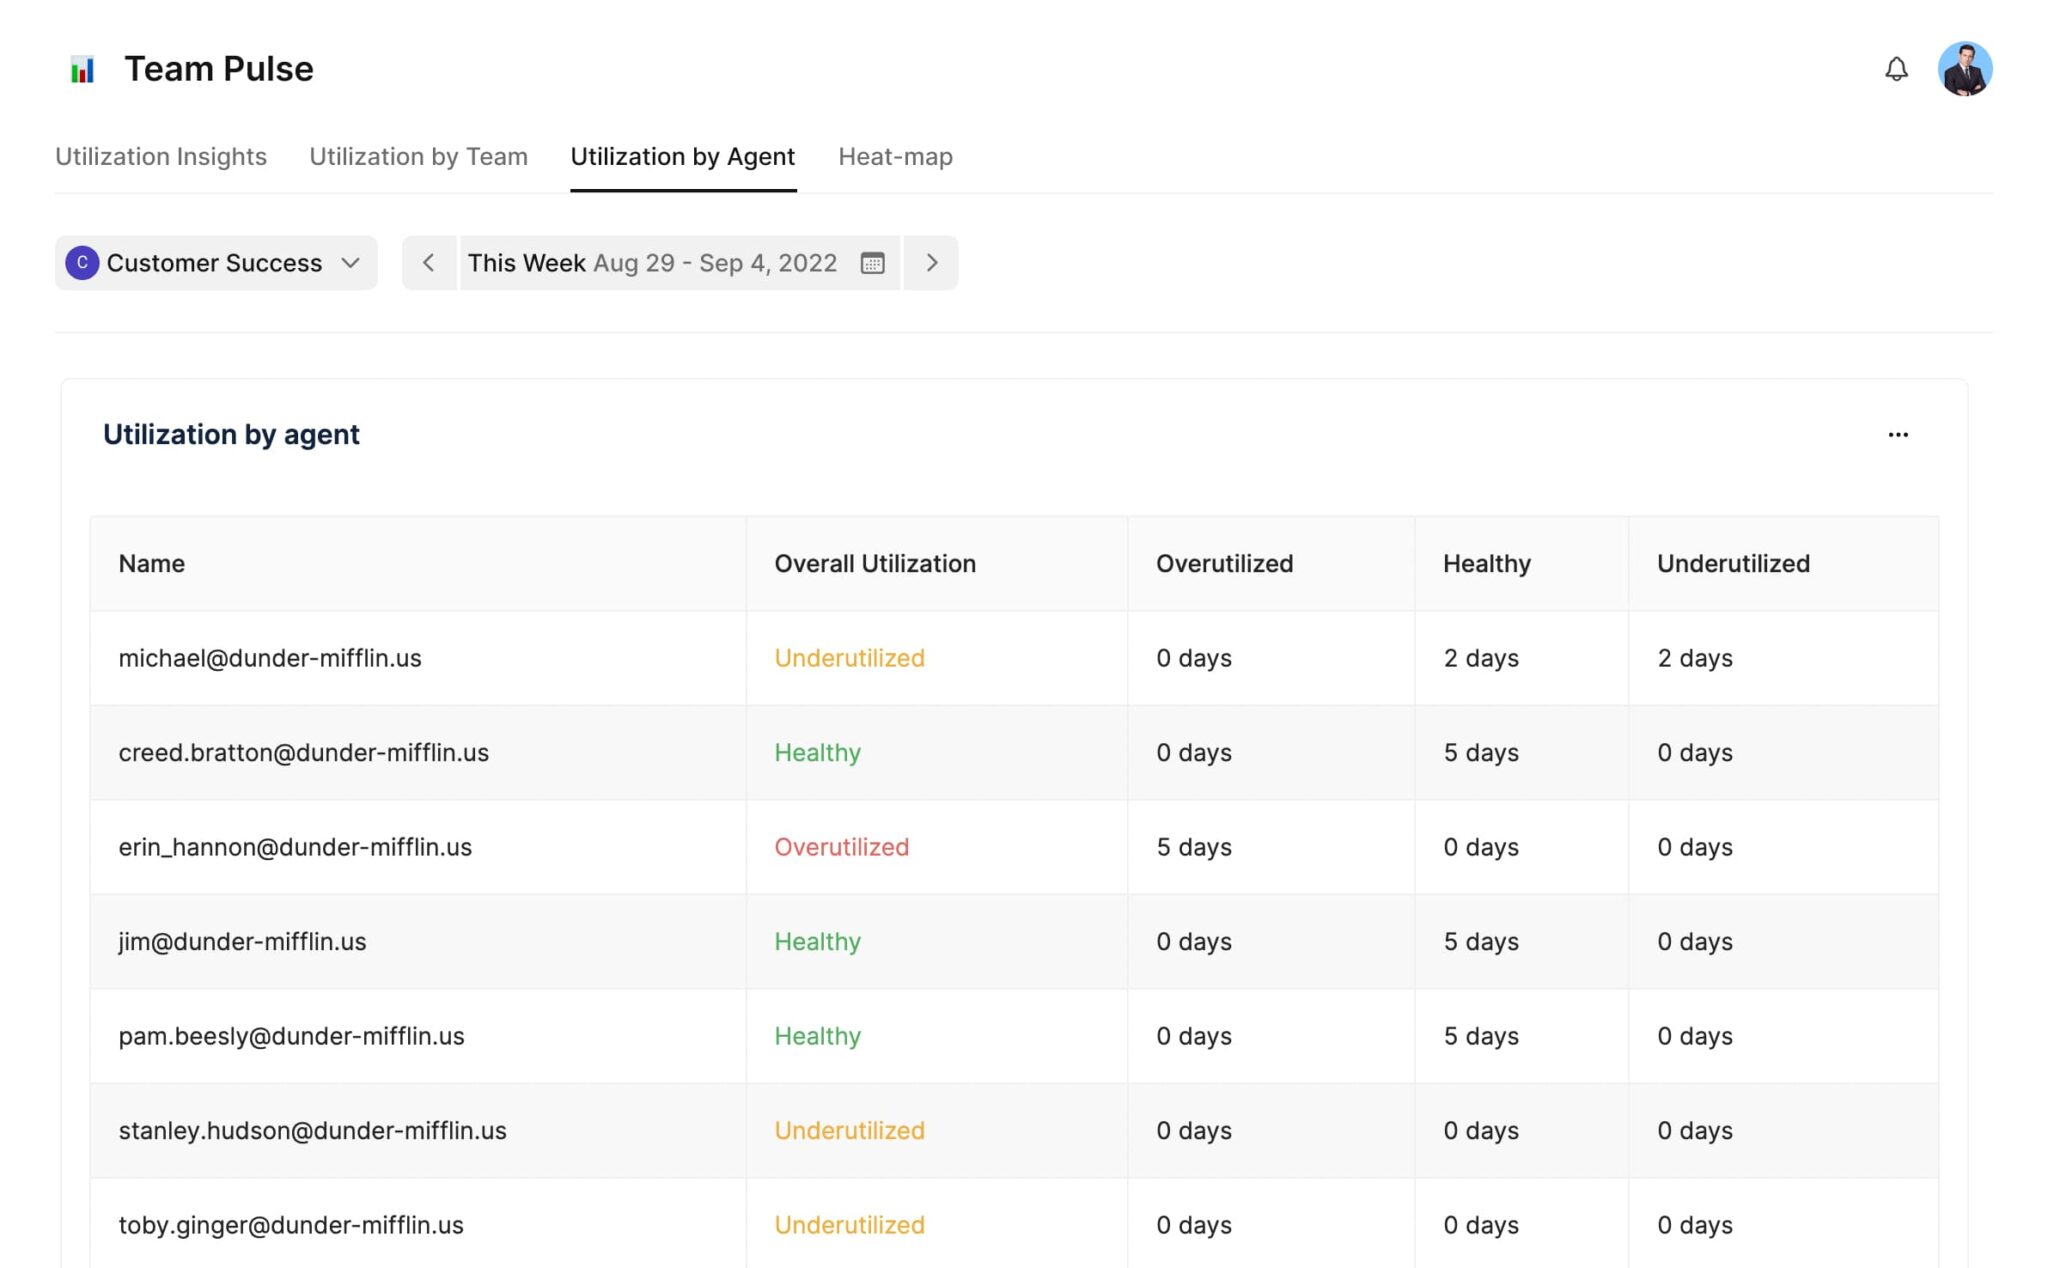Click the Team Pulse bar chart logo
Screen dimensions: 2048x1268
click(x=82, y=69)
